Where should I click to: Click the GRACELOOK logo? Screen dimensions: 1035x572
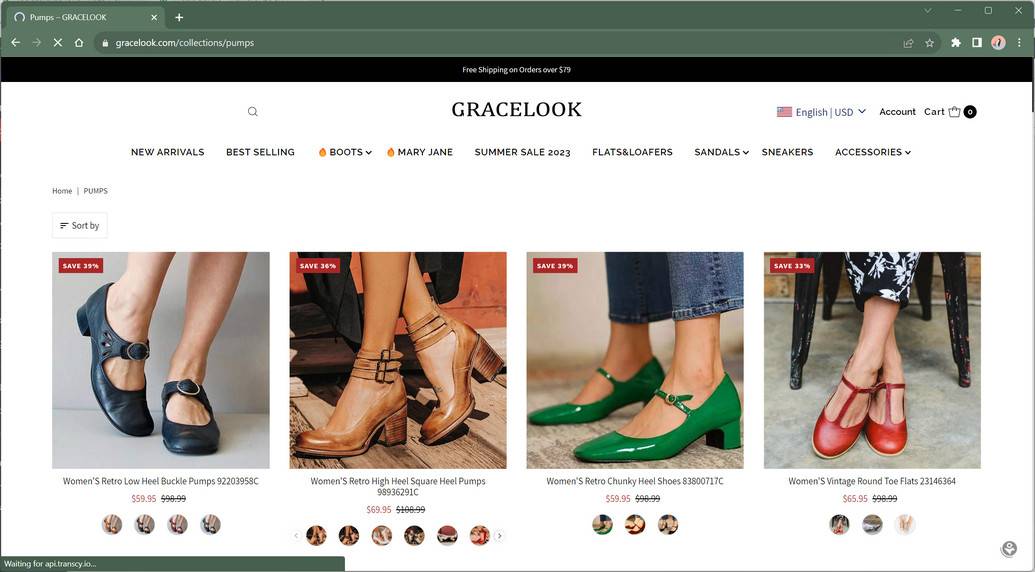(x=516, y=110)
